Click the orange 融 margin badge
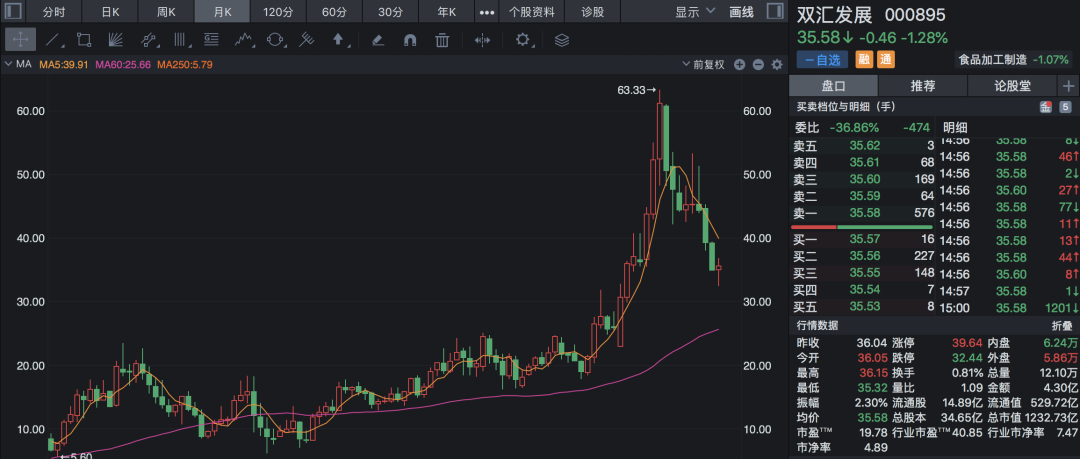Image resolution: width=1080 pixels, height=459 pixels. pyautogui.click(x=864, y=60)
